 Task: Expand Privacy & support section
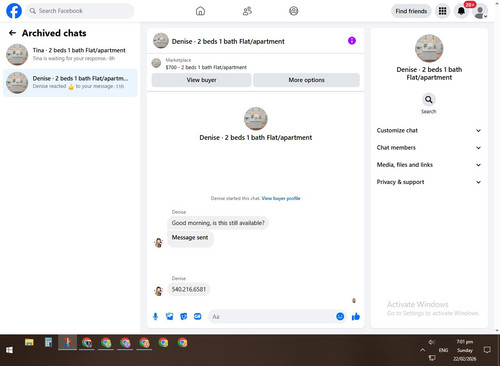(429, 182)
